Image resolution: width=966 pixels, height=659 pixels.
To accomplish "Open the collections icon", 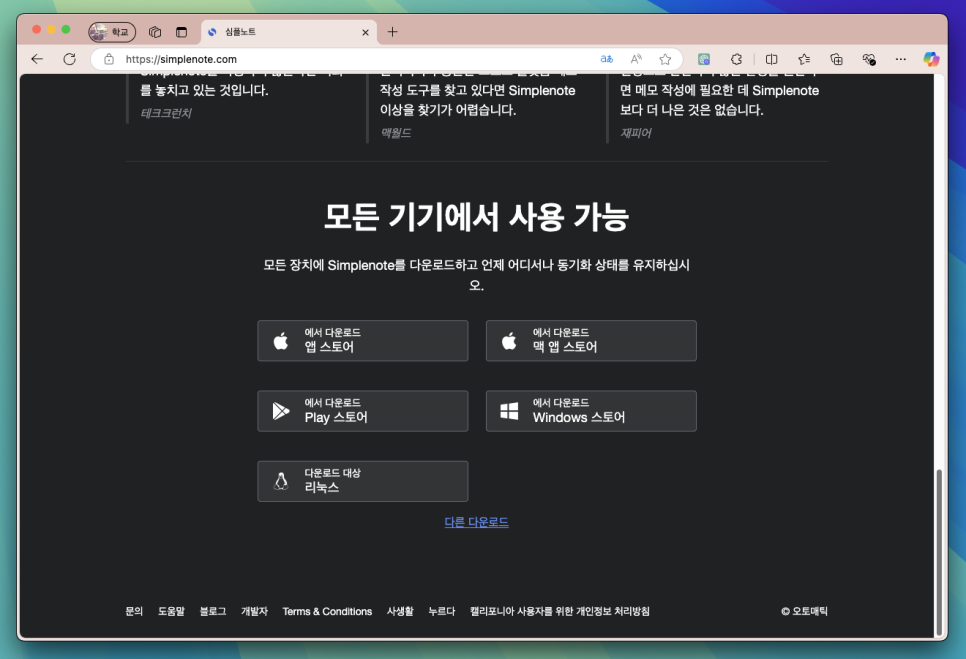I will (836, 59).
